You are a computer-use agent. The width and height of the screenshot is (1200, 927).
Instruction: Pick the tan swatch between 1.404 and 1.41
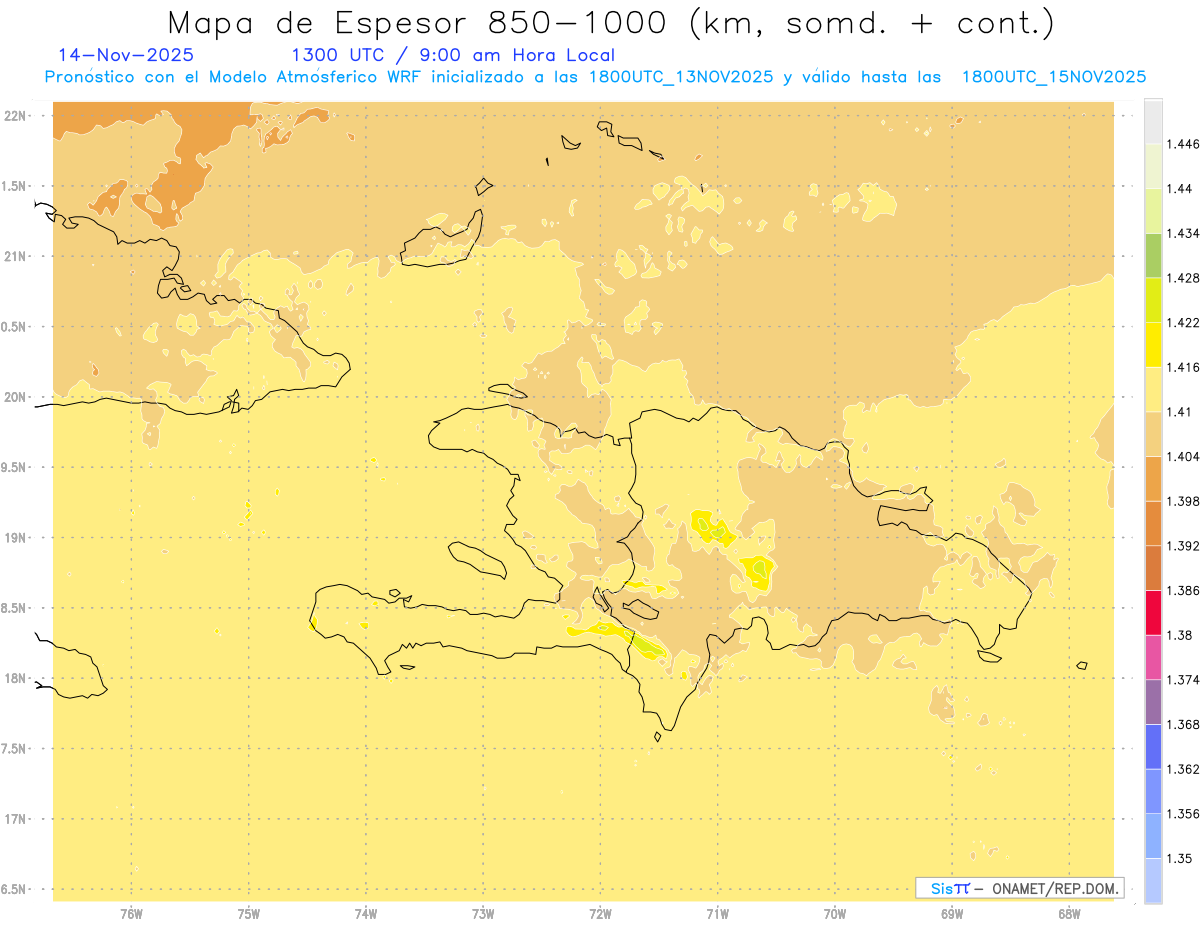point(1153,434)
